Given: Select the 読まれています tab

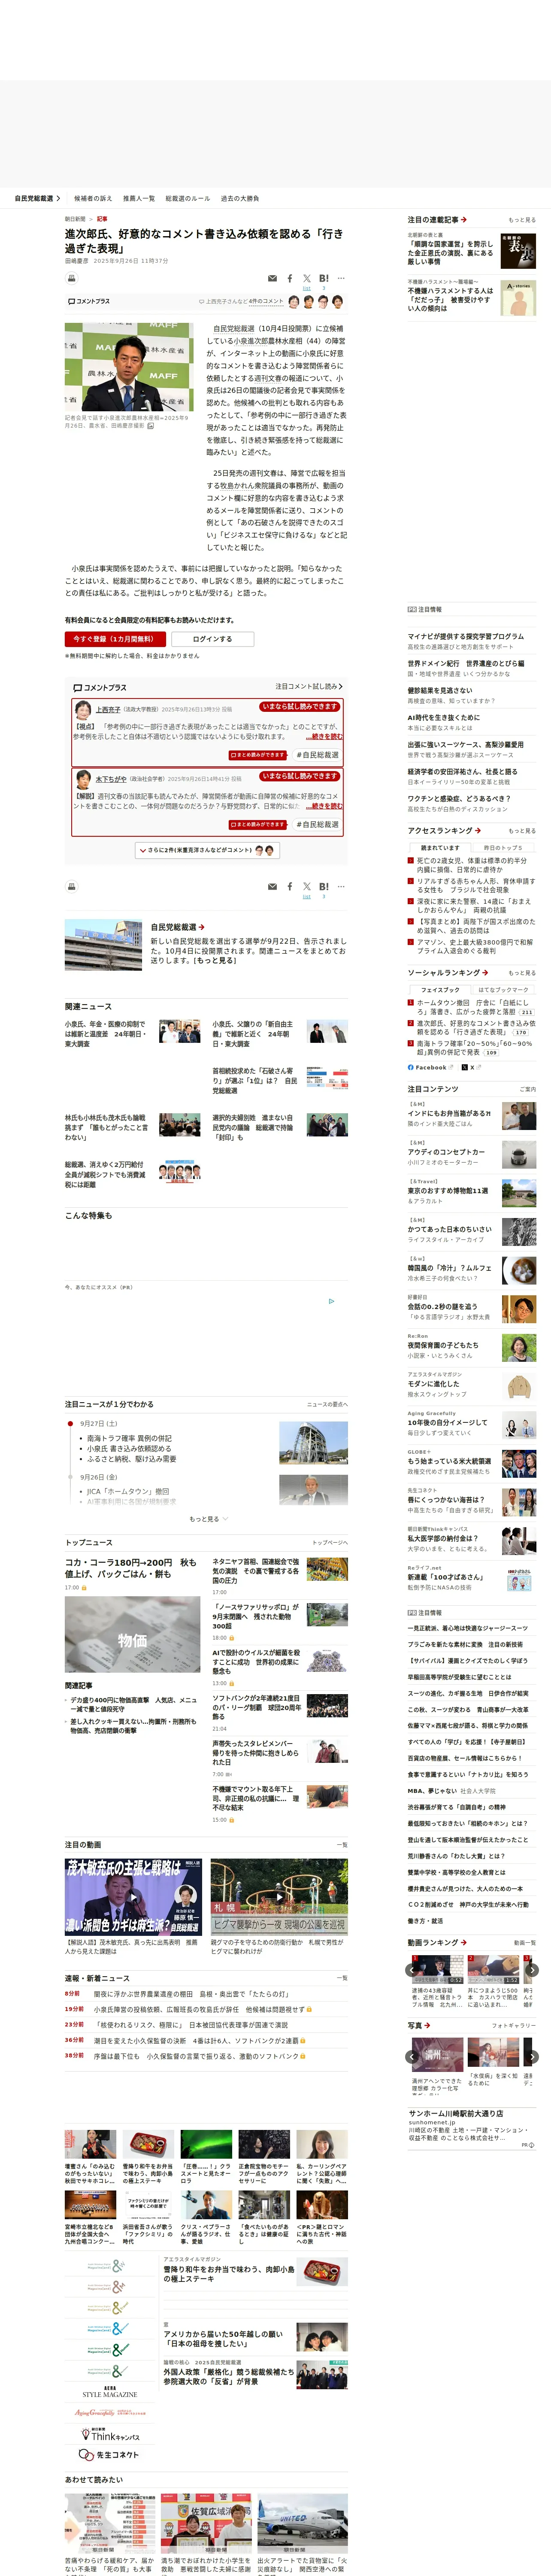Looking at the screenshot, I should tap(440, 848).
